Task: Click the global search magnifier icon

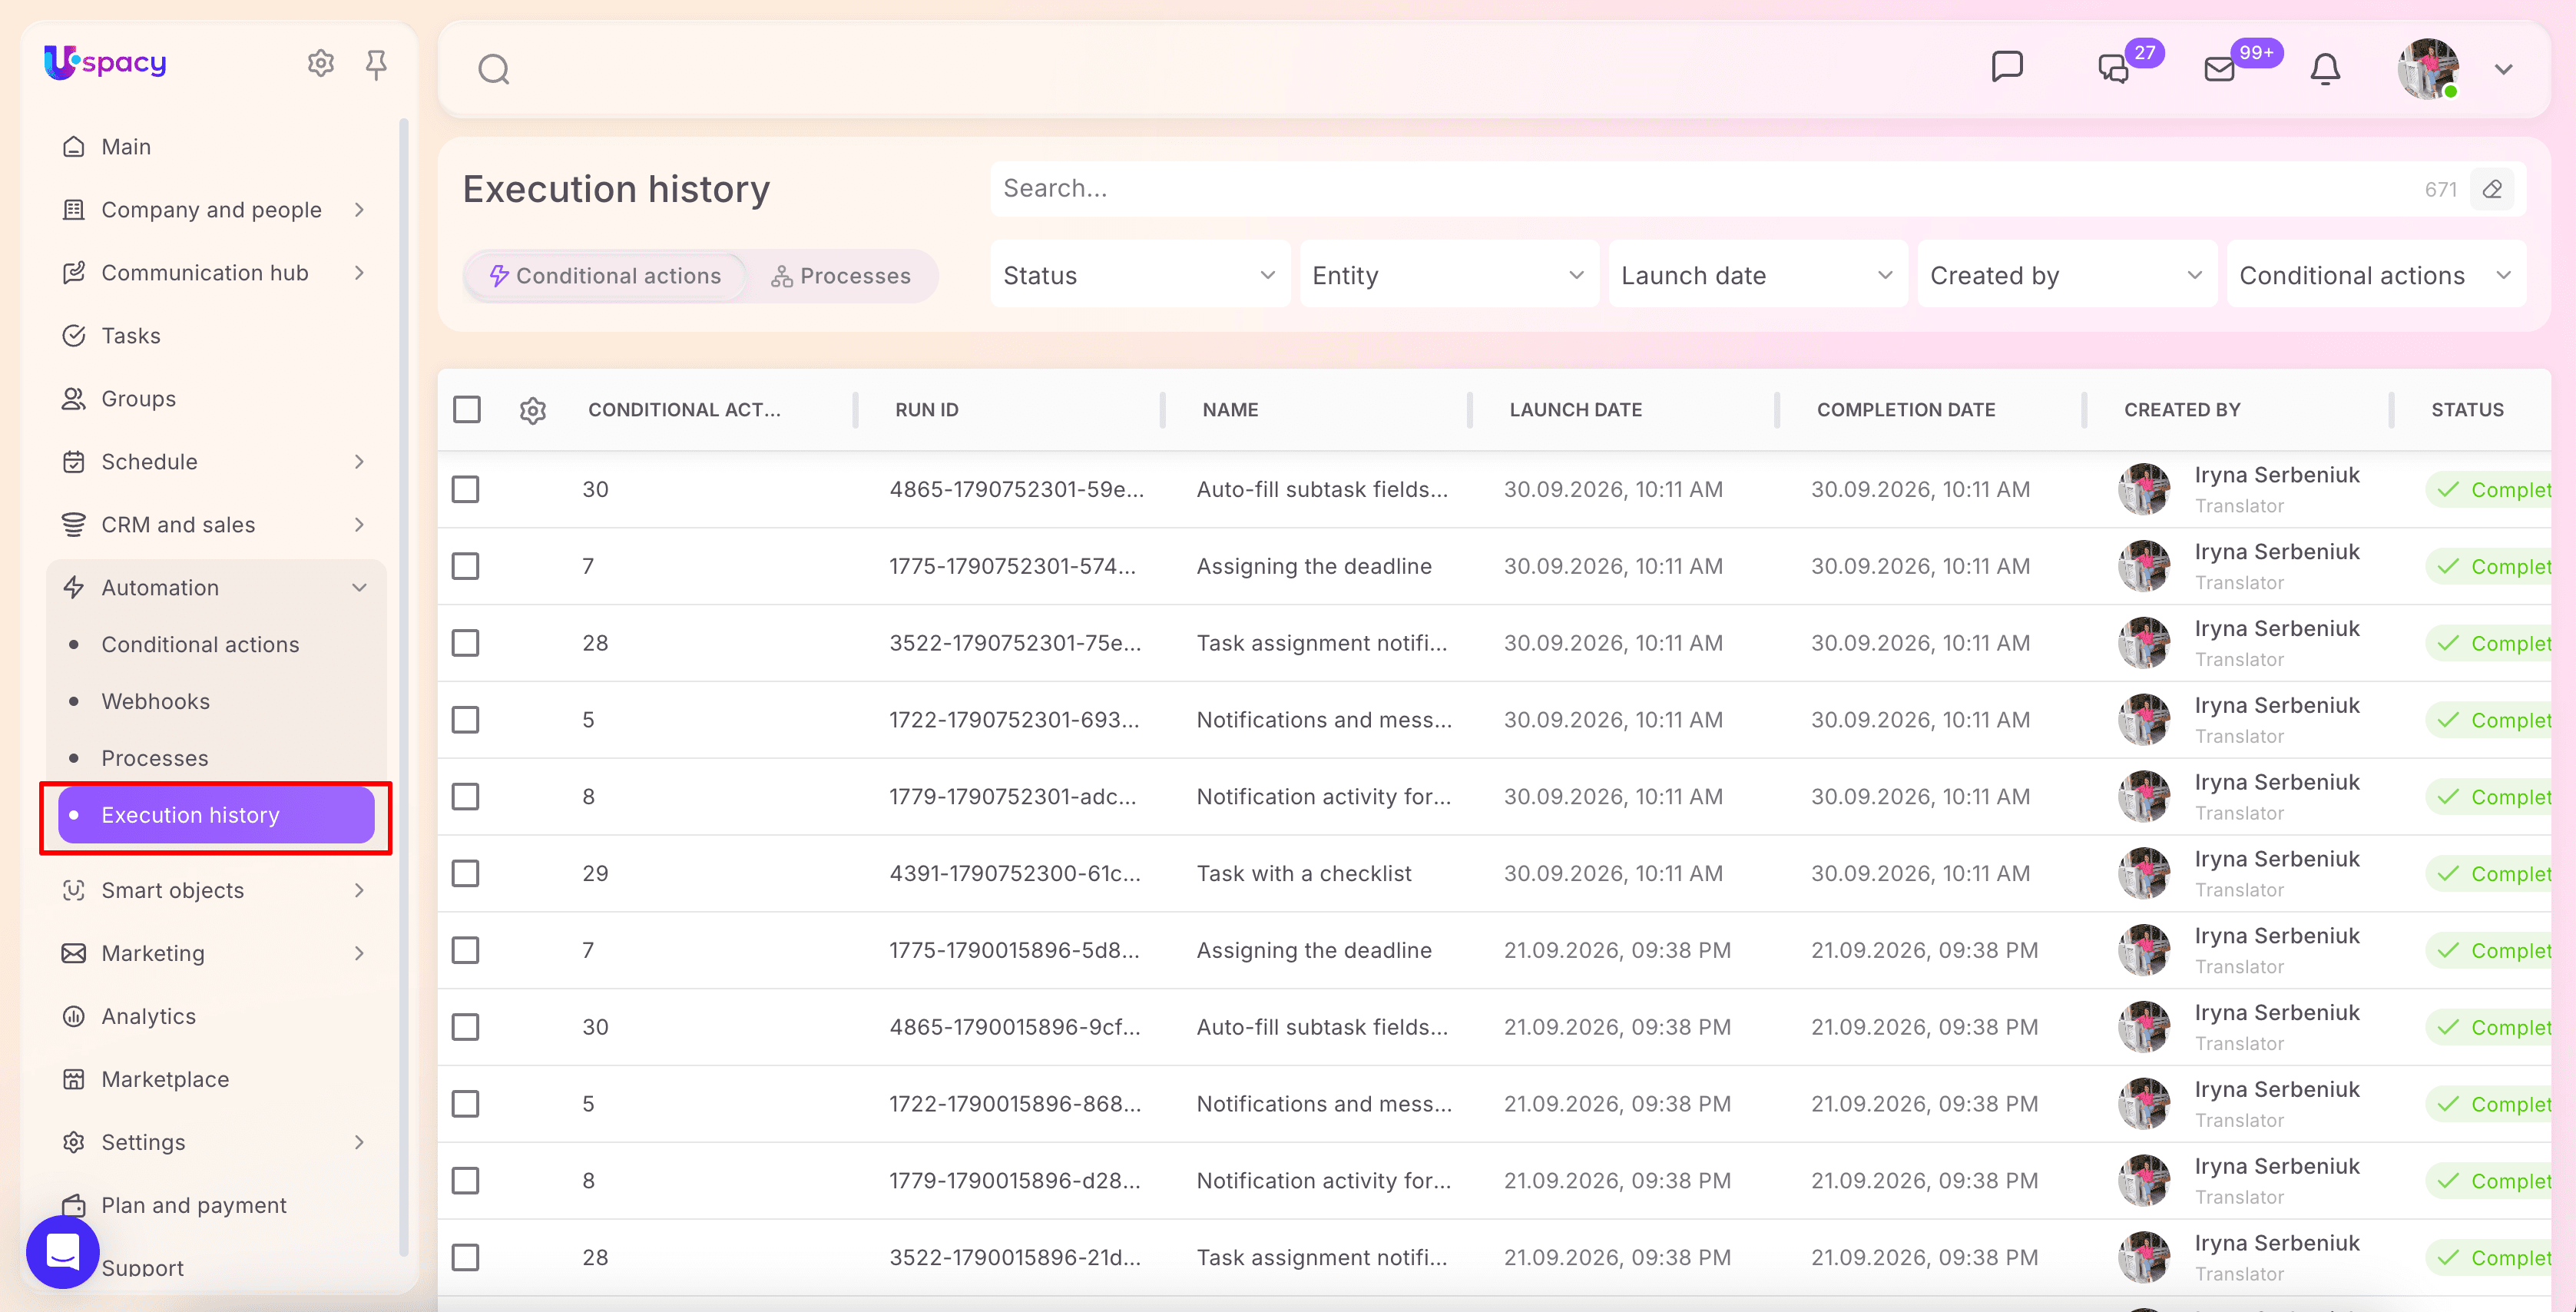Action: point(493,69)
